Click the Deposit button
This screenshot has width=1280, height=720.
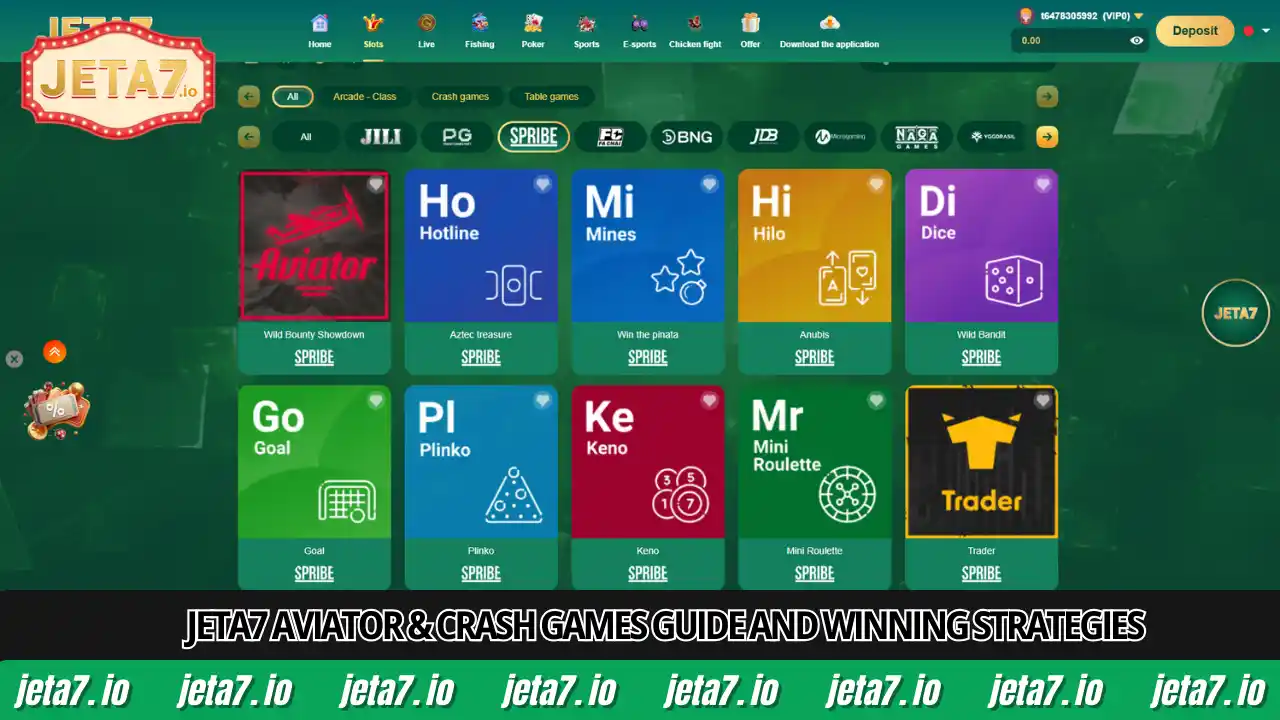[1195, 31]
